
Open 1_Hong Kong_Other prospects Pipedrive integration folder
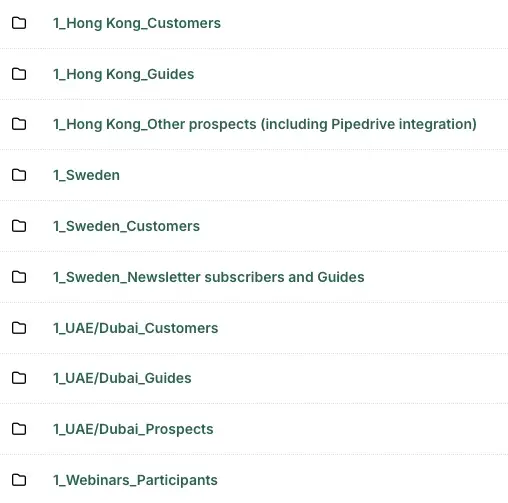click(265, 124)
